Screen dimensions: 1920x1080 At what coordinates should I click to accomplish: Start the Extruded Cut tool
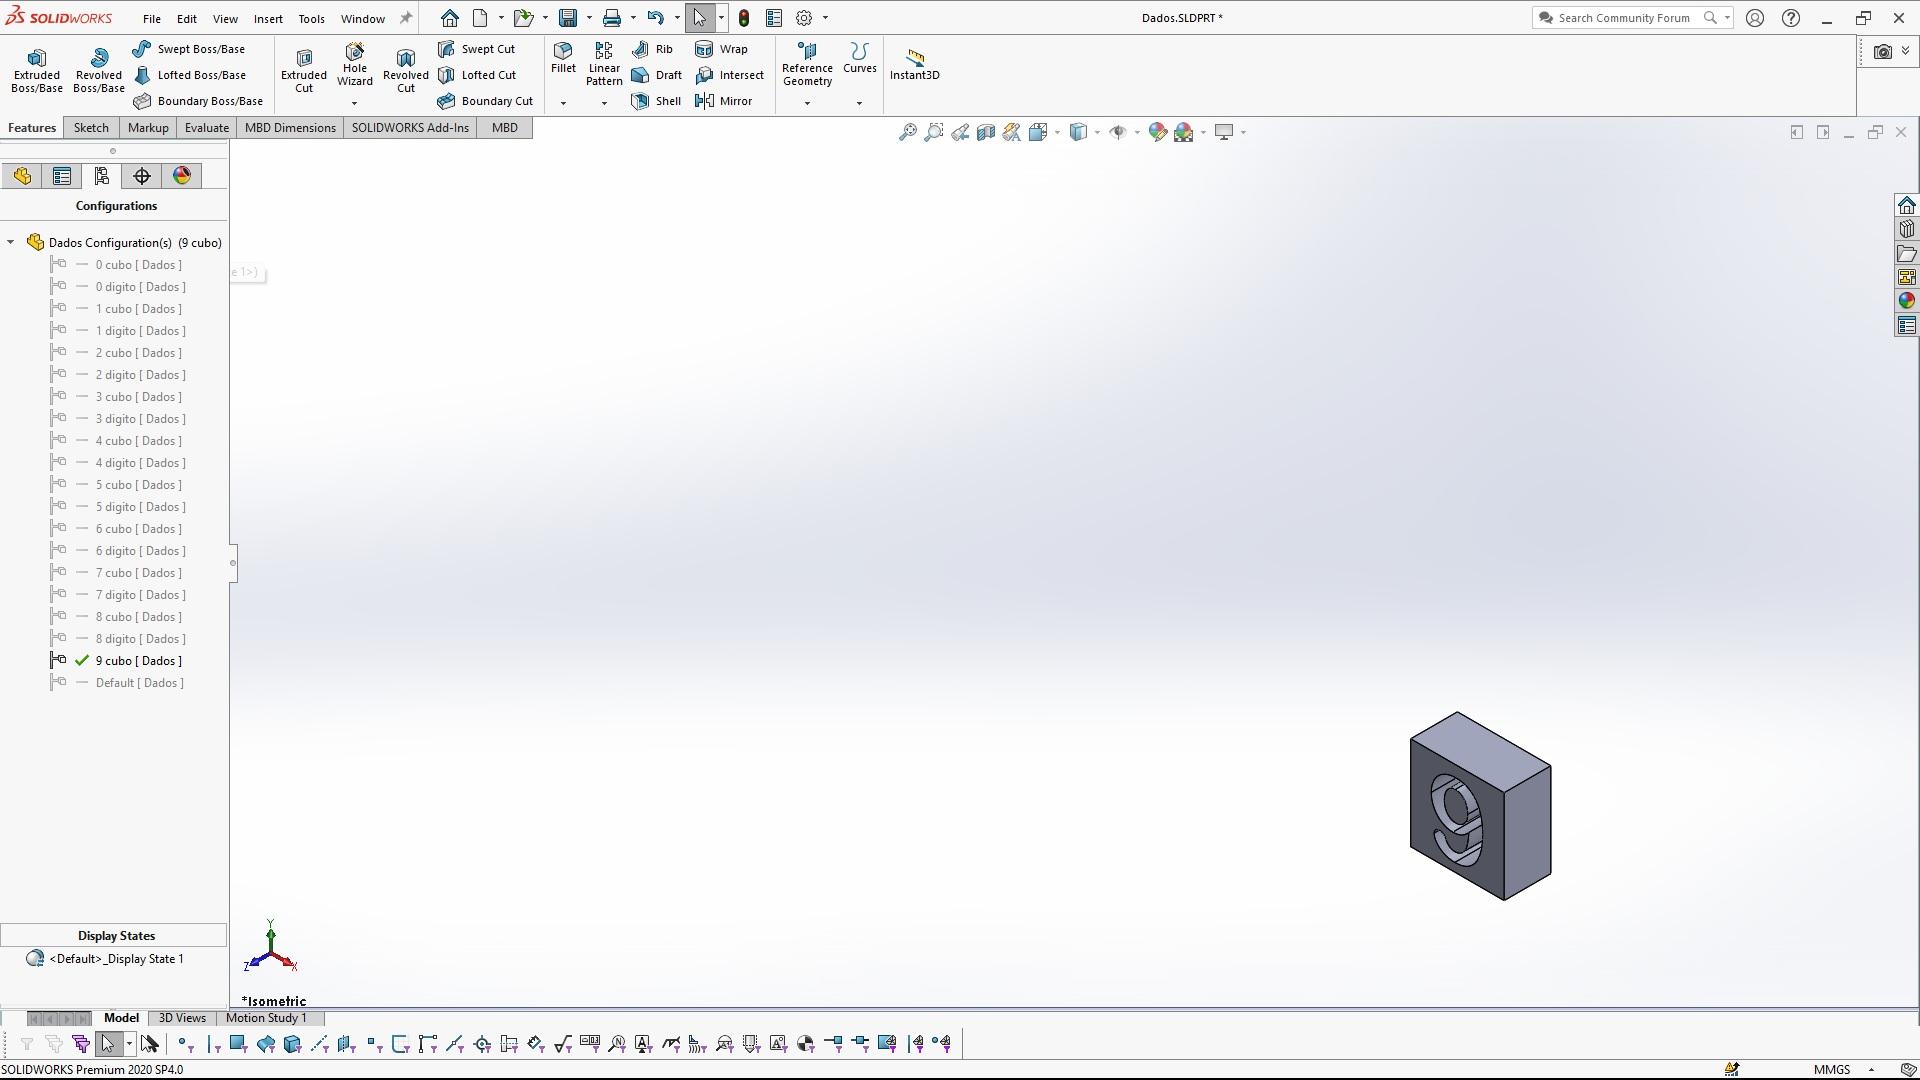(304, 71)
